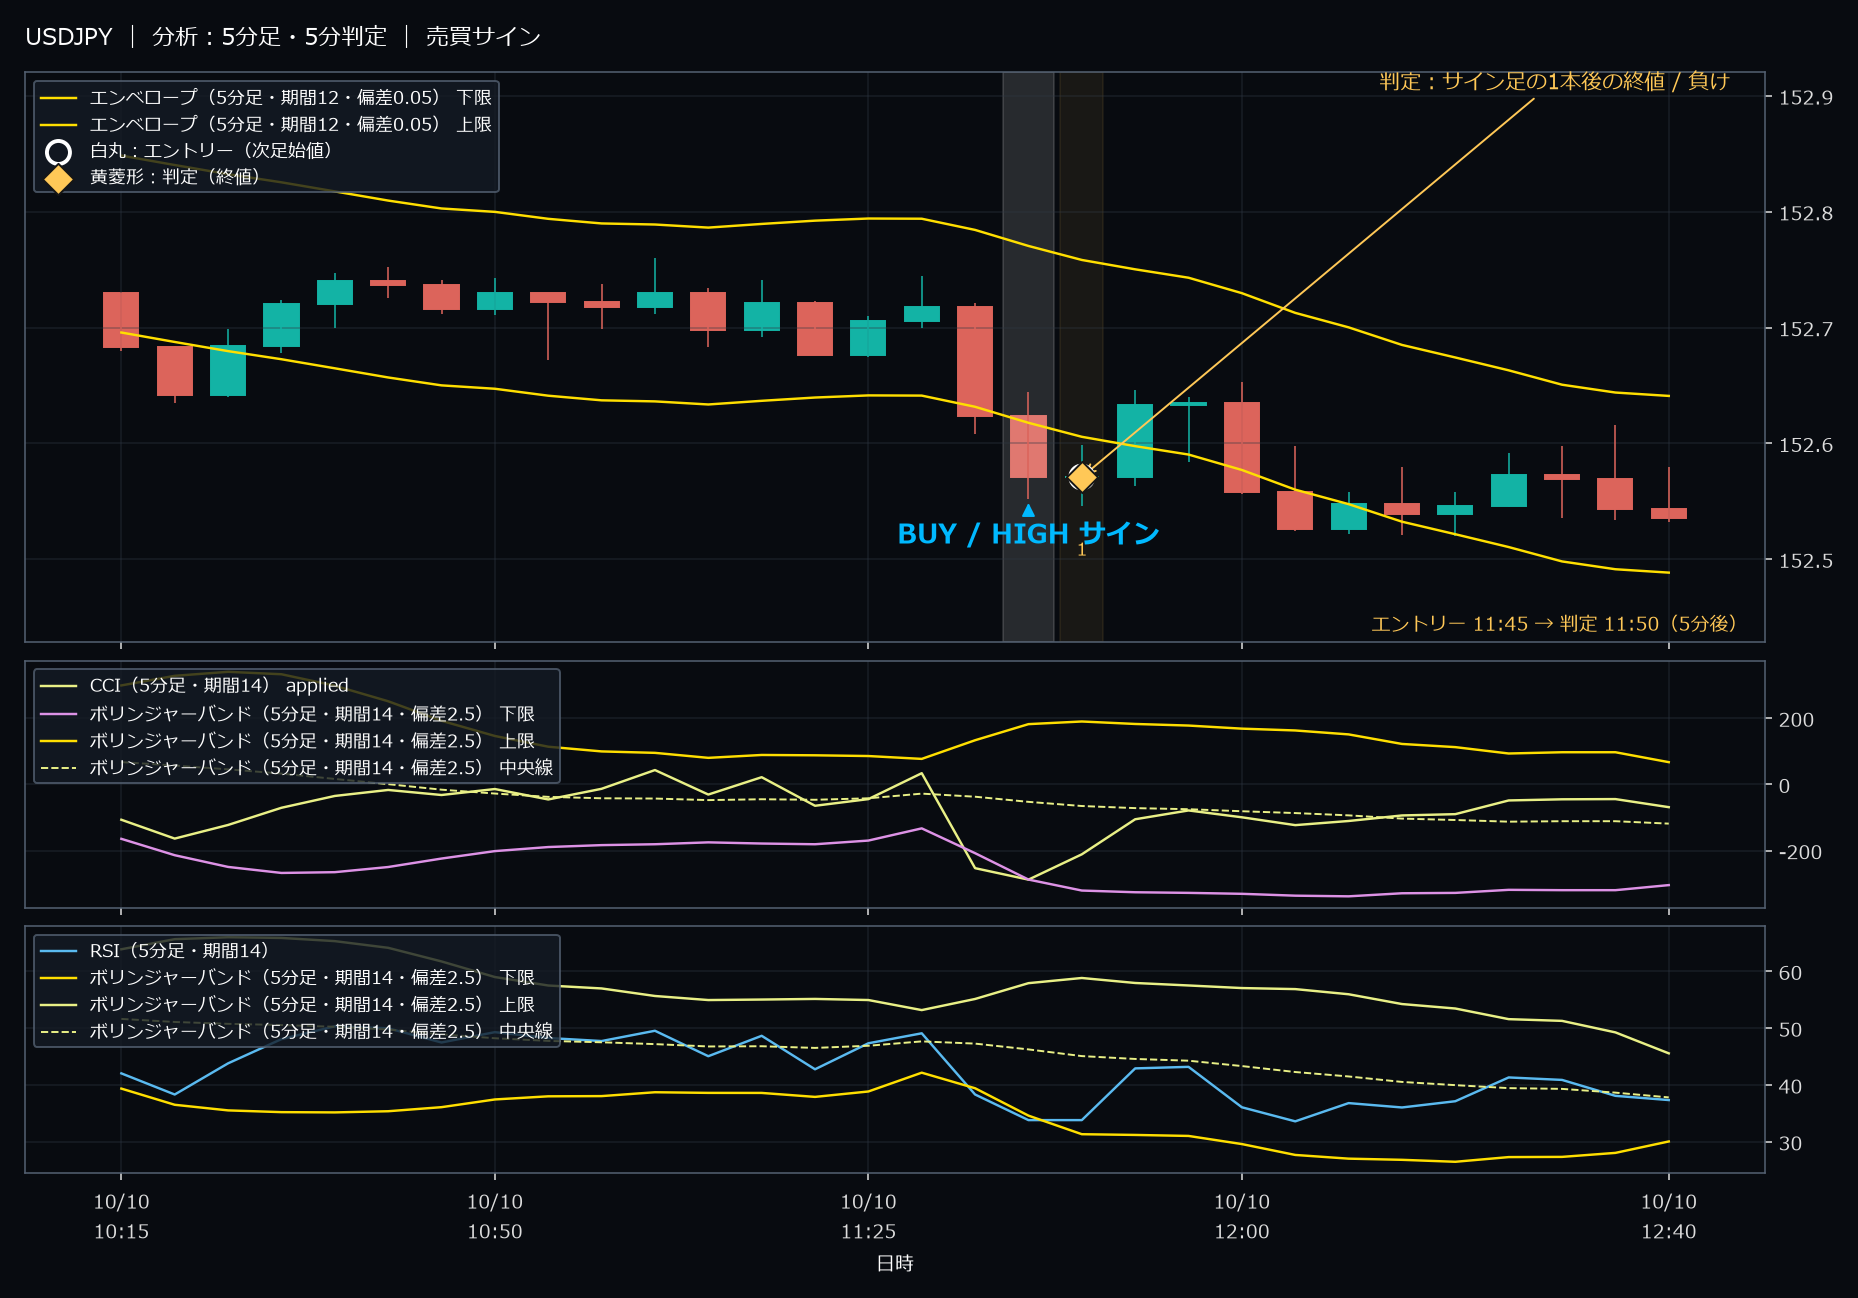The height and width of the screenshot is (1298, 1858).
Task: Click the gray highlighted signal candle band
Action: [1028, 356]
